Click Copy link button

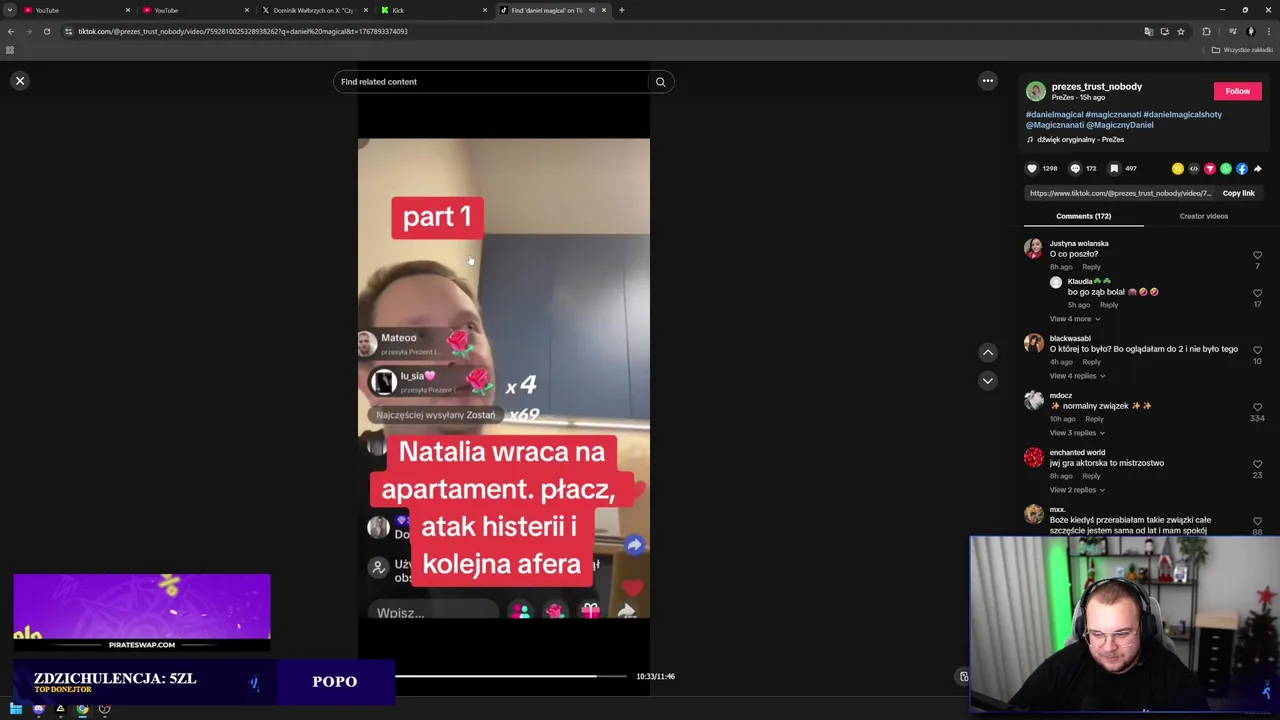[x=1238, y=194]
